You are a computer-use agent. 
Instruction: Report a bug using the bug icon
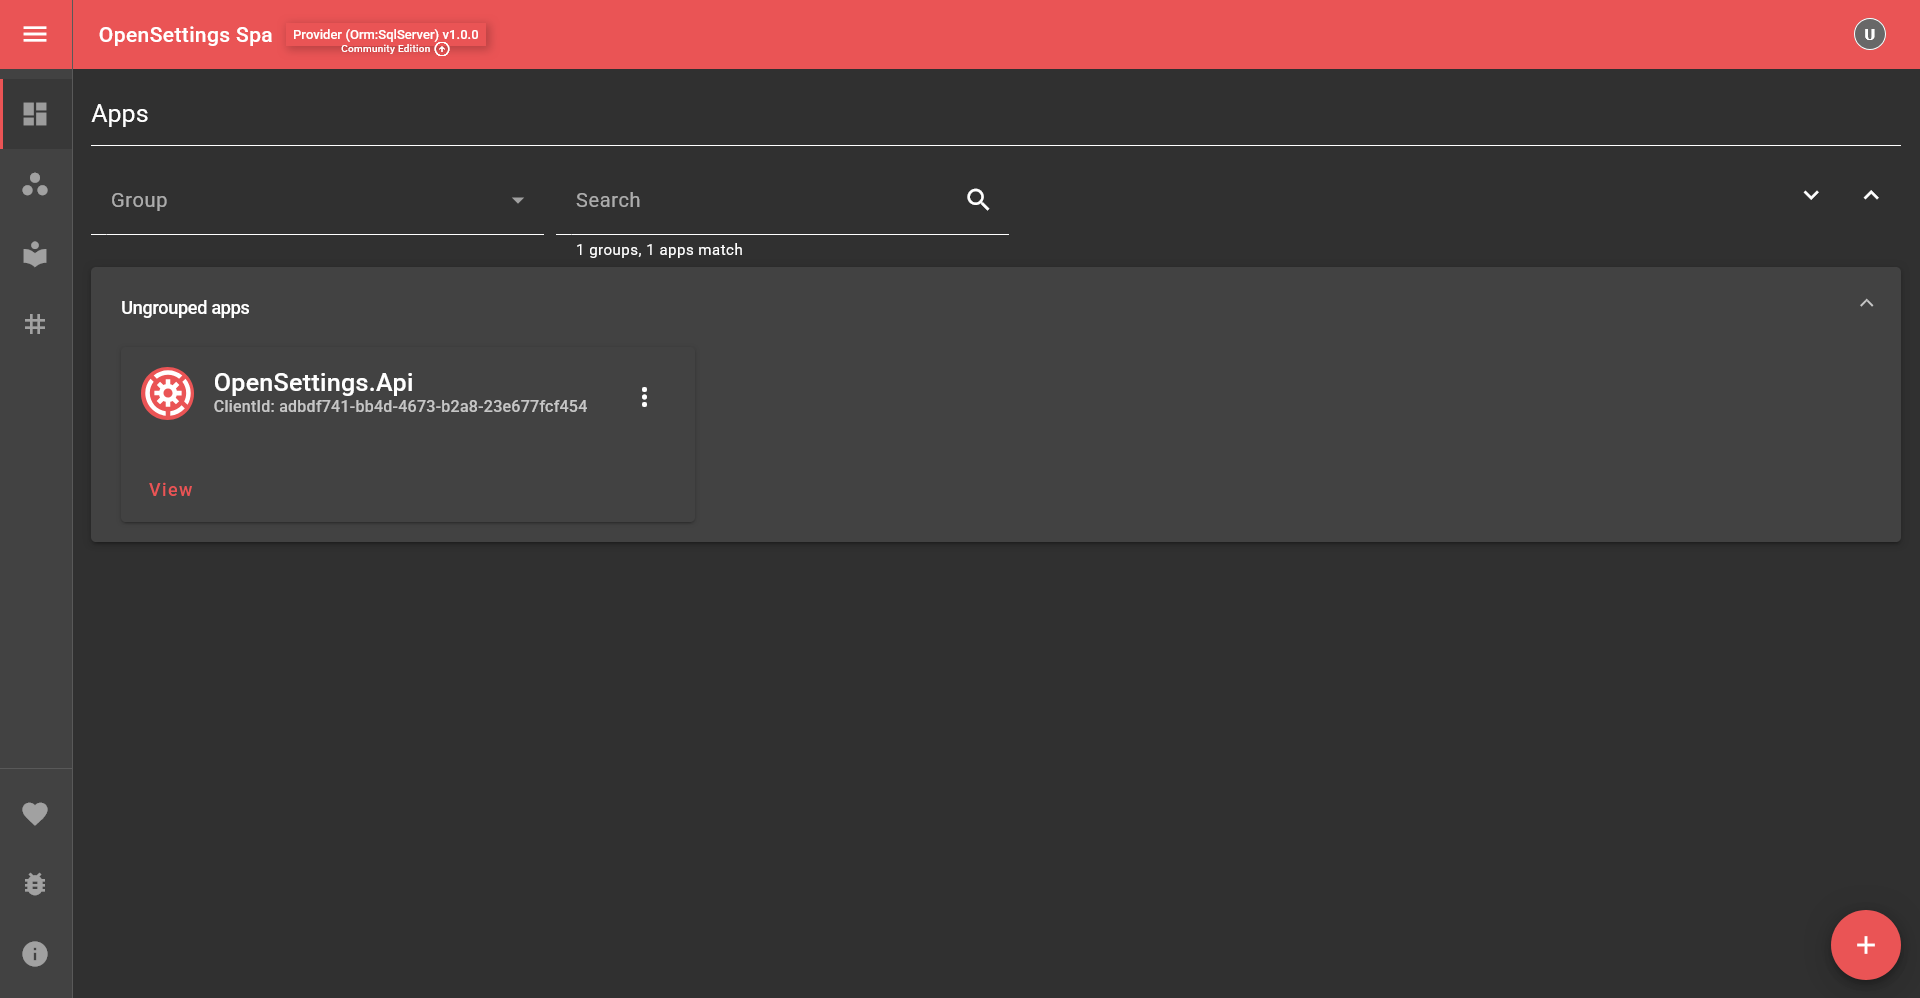point(36,883)
